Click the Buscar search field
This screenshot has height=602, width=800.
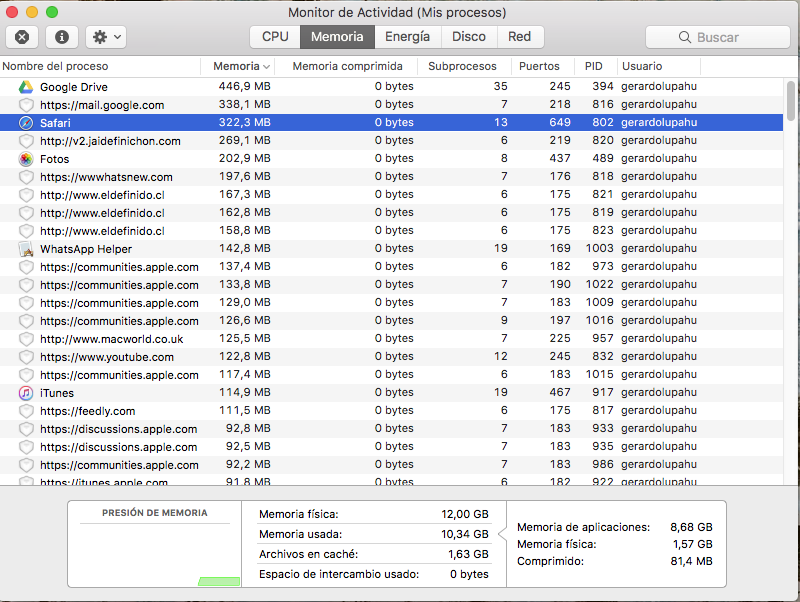716,37
